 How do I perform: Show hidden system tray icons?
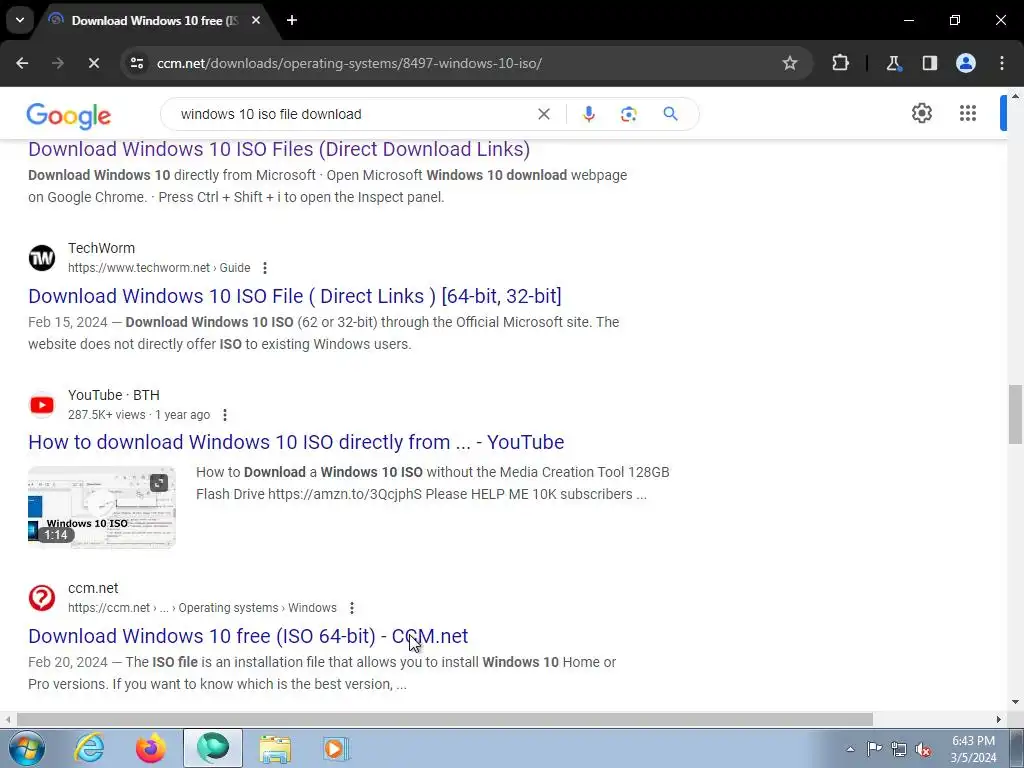850,749
